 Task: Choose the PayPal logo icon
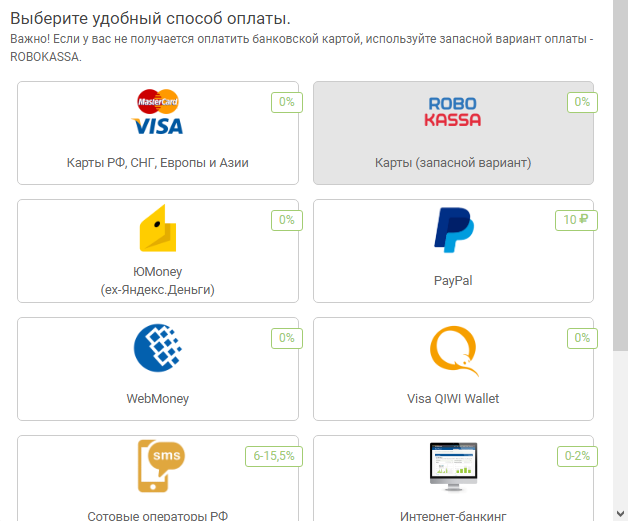[454, 230]
